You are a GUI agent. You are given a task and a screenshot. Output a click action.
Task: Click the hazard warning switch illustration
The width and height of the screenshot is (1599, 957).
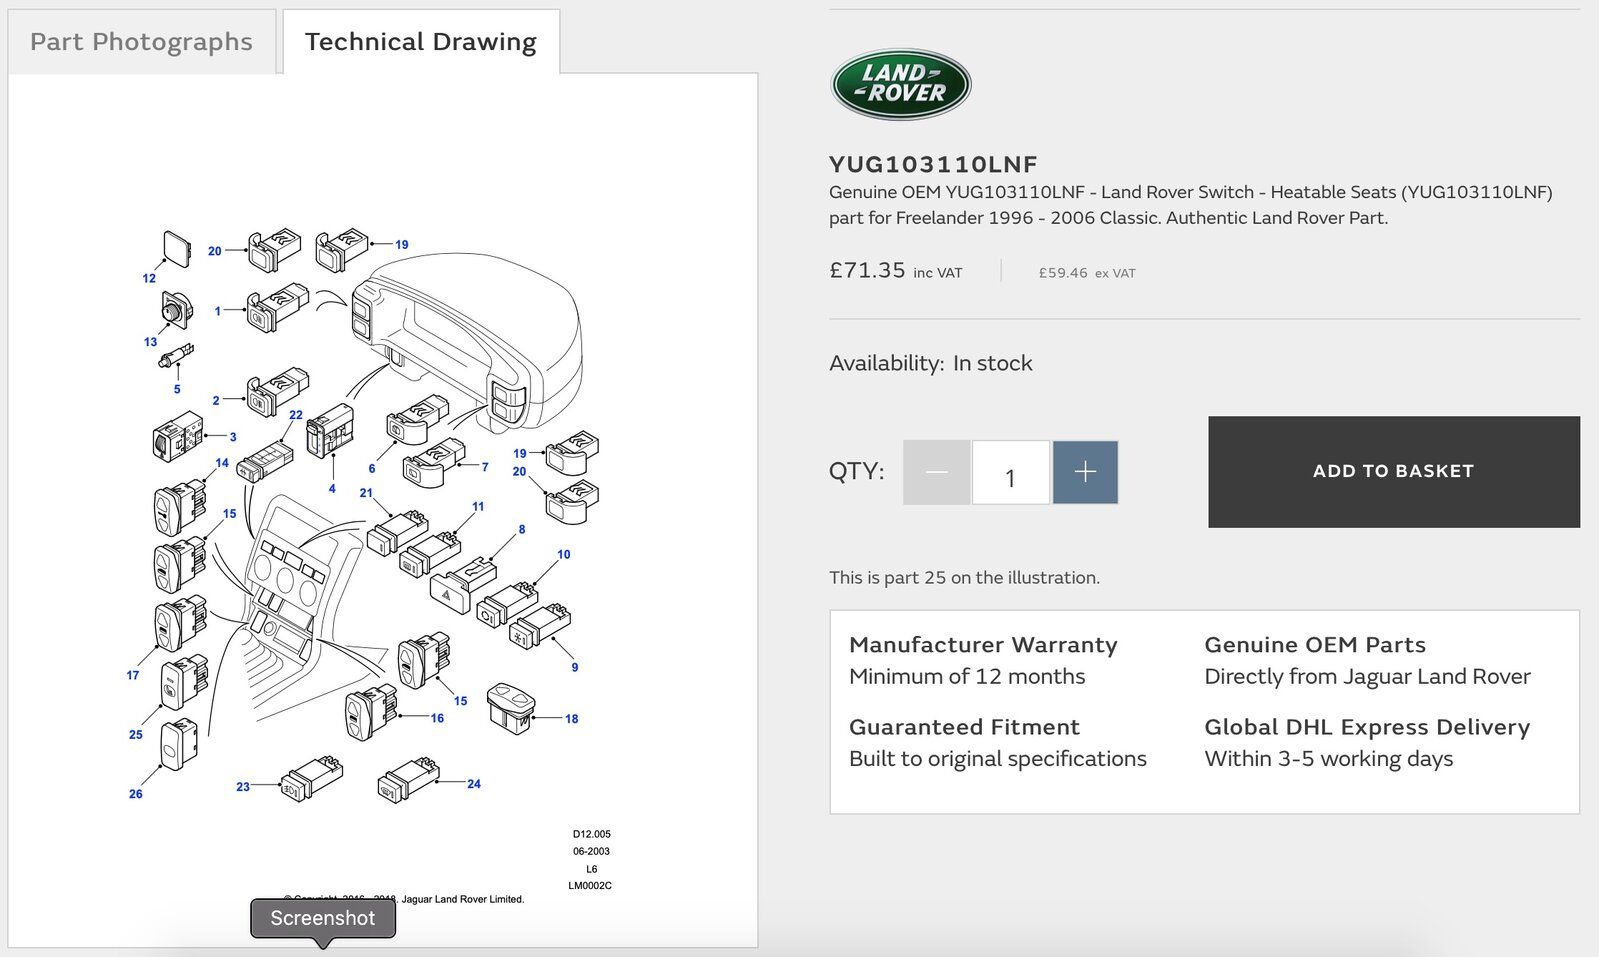click(462, 583)
